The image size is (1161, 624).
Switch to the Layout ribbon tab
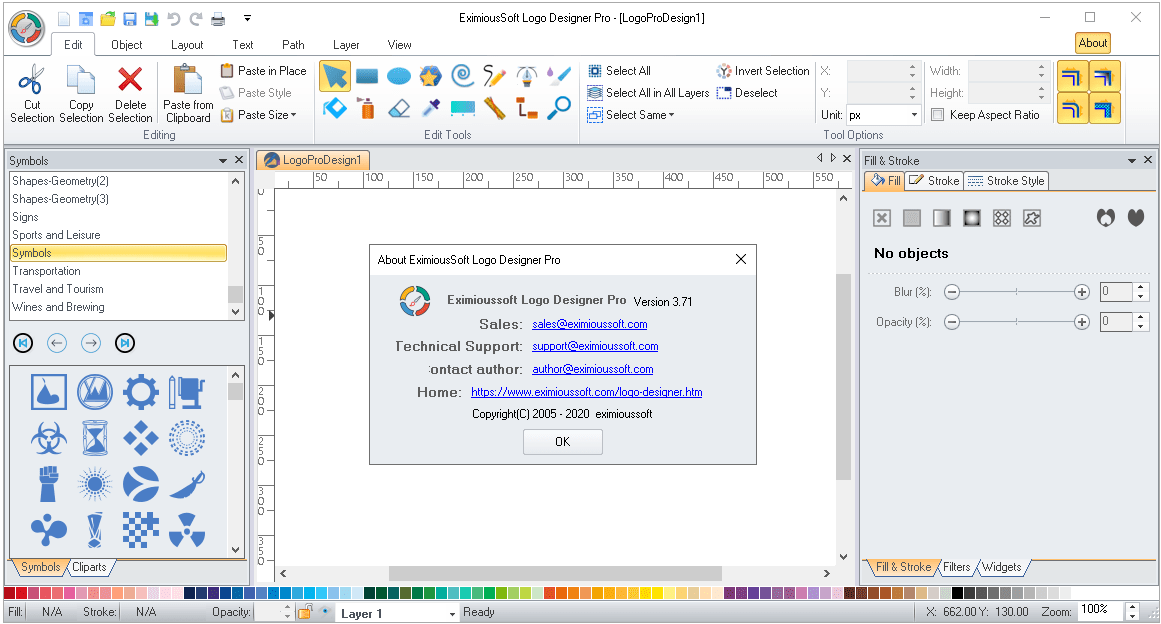point(187,44)
